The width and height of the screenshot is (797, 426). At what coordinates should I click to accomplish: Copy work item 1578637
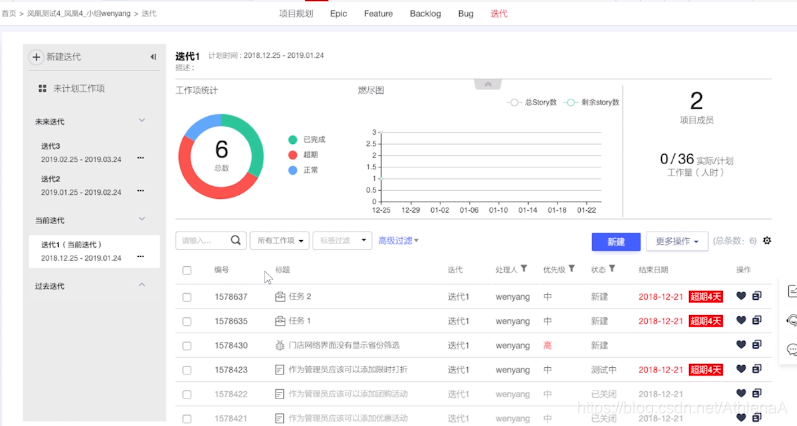pyautogui.click(x=757, y=295)
